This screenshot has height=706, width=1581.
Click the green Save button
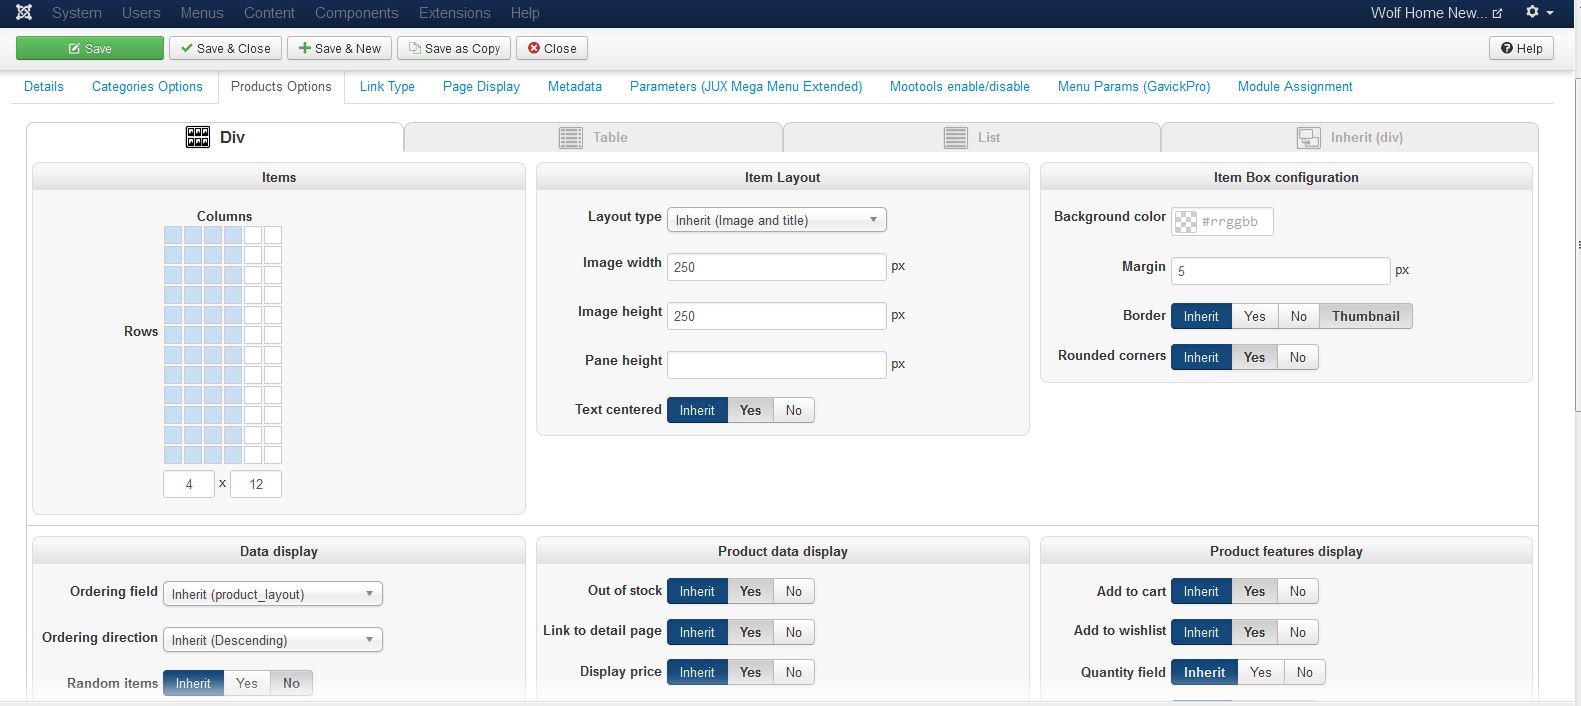click(90, 48)
